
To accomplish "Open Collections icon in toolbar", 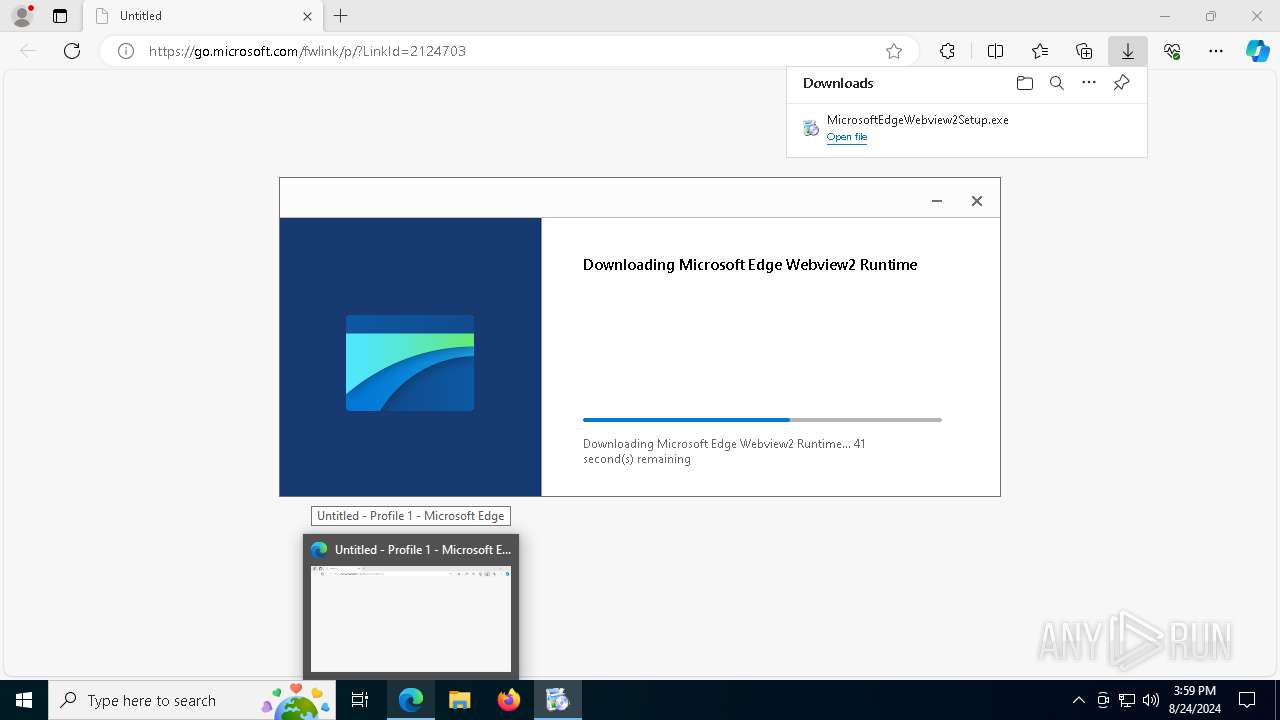I will [1084, 51].
